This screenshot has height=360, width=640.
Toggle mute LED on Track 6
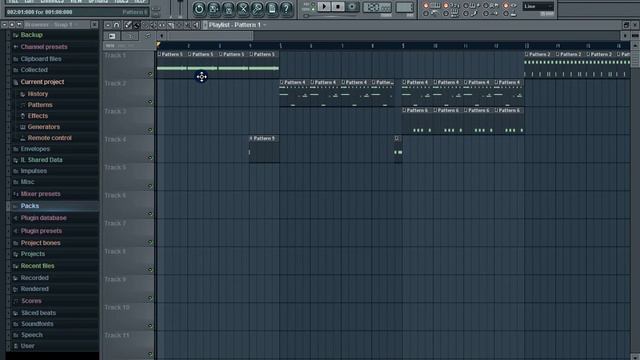click(150, 213)
